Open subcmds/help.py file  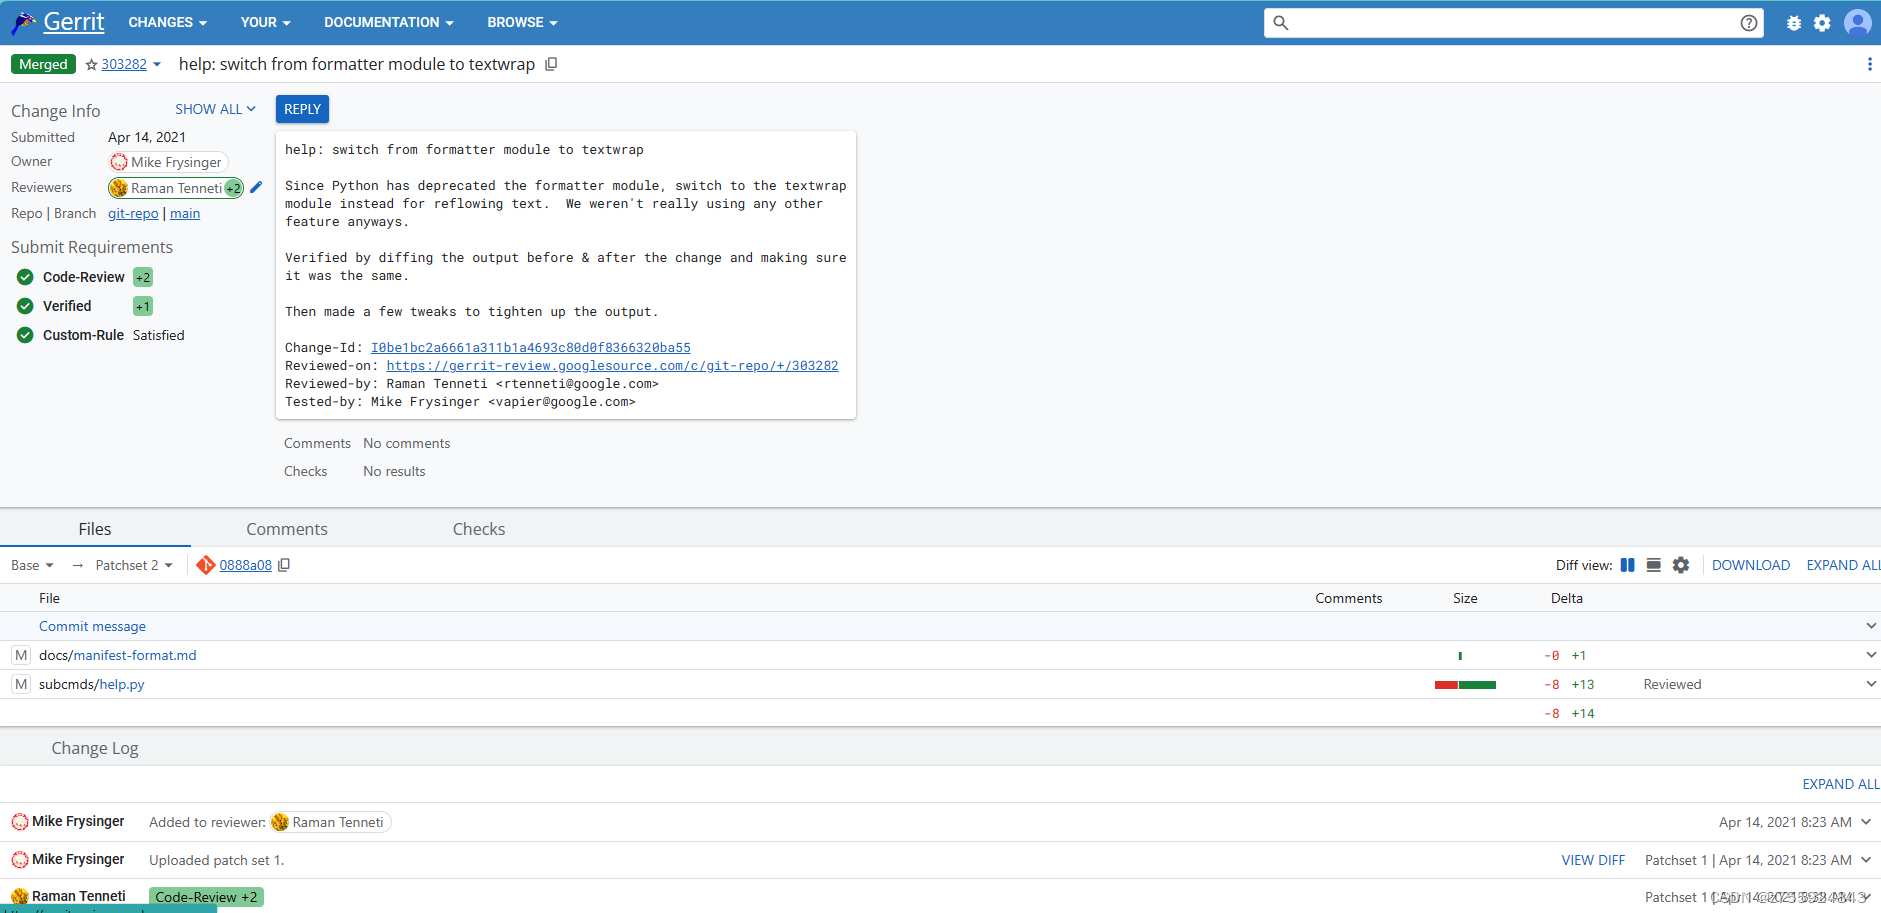coord(92,684)
